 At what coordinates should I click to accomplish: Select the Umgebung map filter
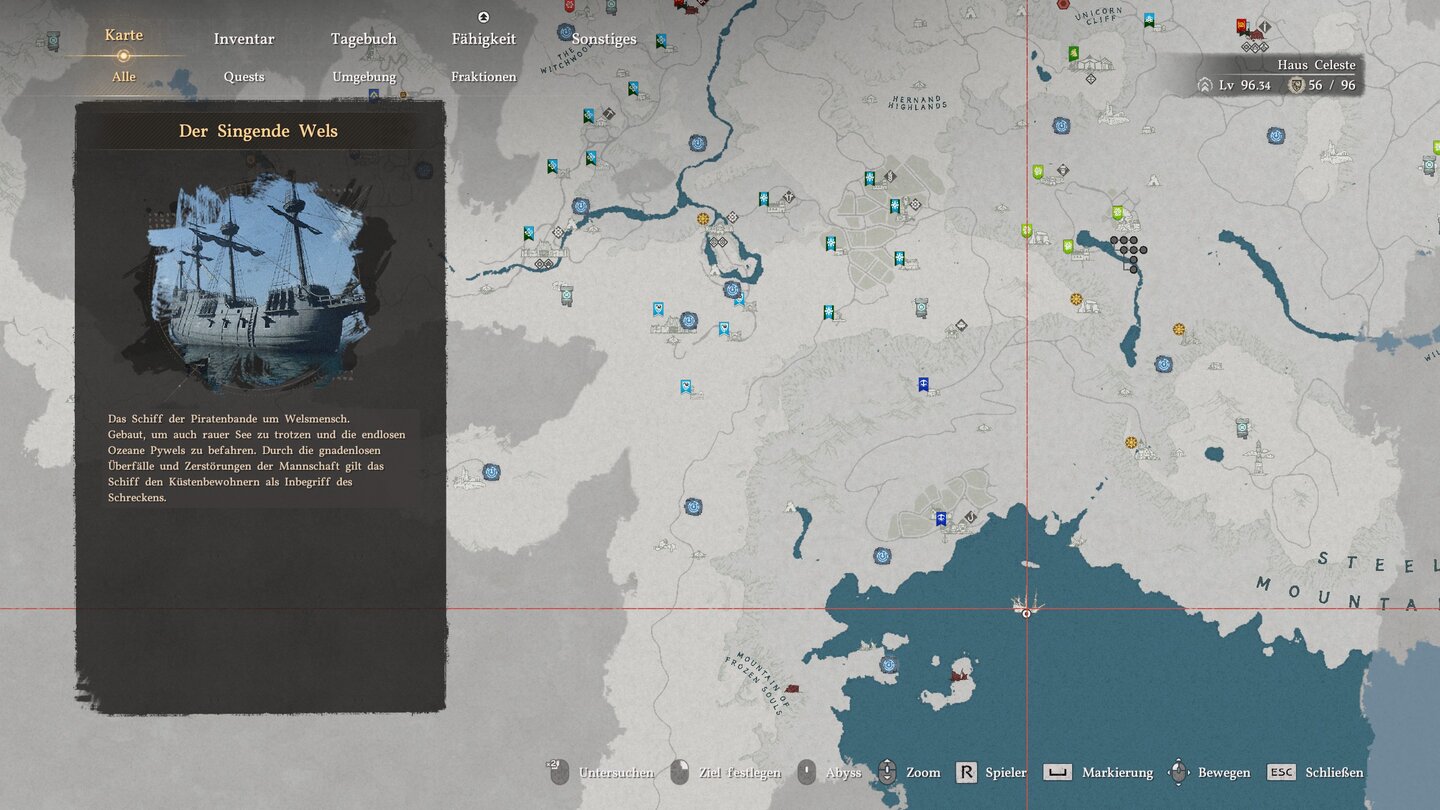point(364,77)
